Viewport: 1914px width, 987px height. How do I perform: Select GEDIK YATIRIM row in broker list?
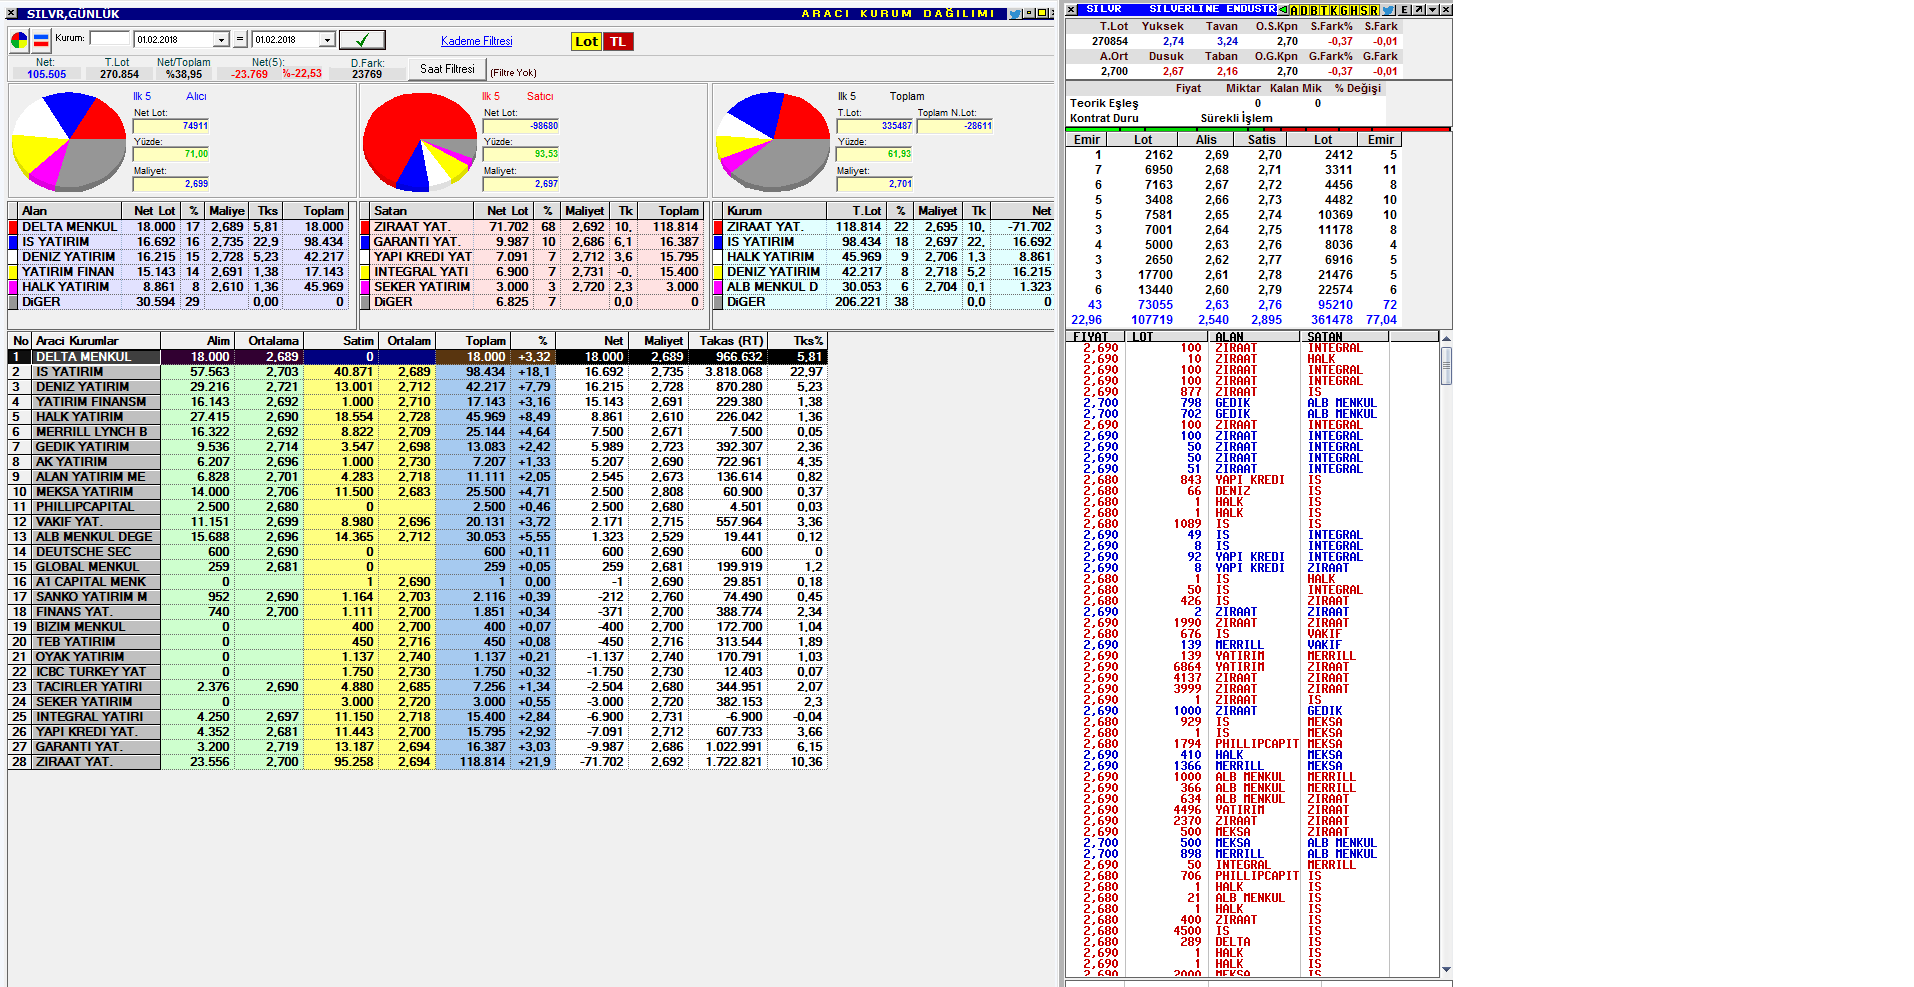(417, 447)
